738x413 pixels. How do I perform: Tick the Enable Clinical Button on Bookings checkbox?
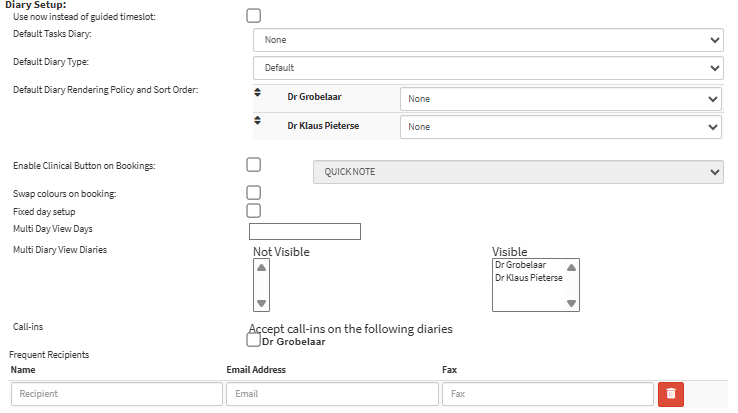pyautogui.click(x=254, y=164)
